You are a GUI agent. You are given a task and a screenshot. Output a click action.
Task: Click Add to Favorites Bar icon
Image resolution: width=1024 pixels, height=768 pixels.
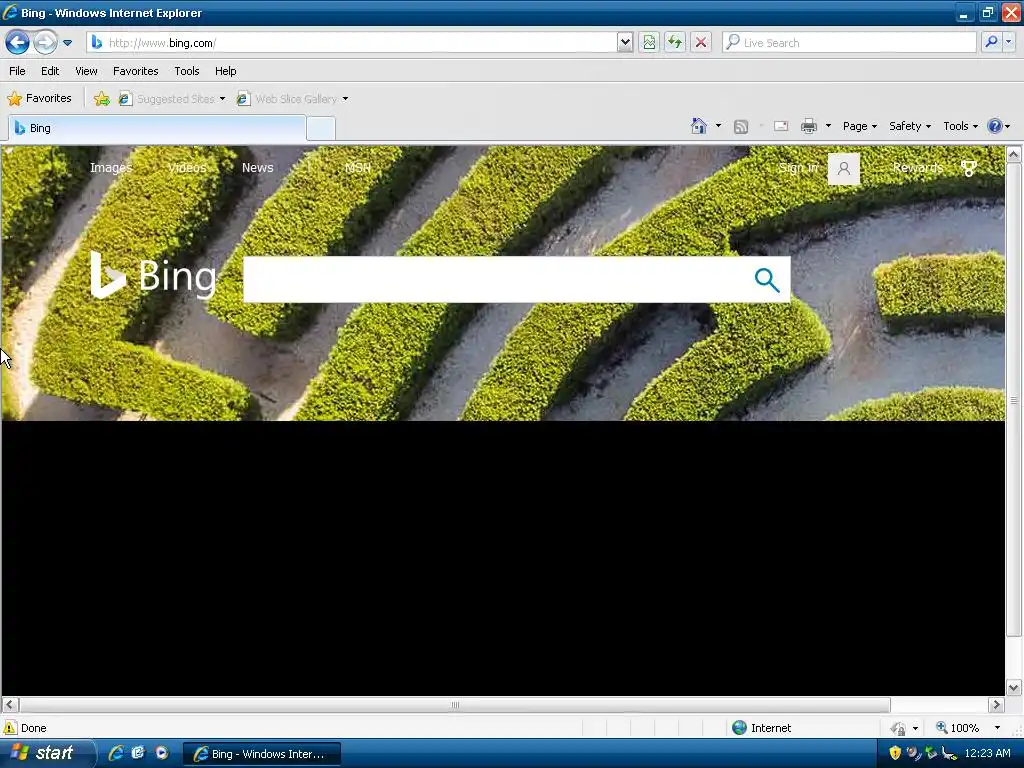pos(102,99)
